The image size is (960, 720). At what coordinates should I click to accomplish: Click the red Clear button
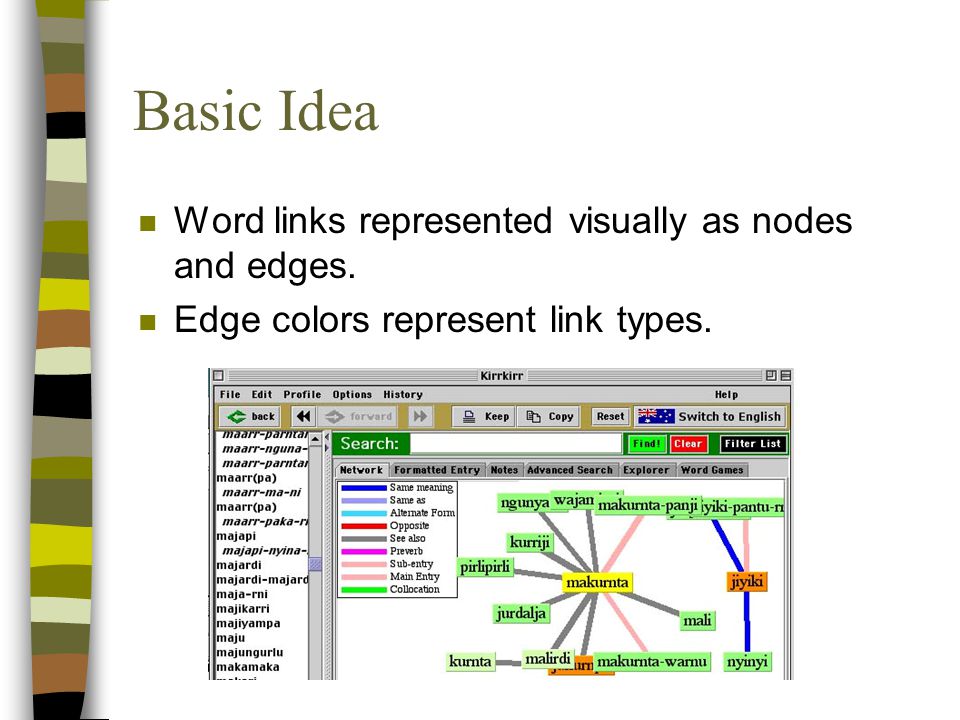click(688, 443)
